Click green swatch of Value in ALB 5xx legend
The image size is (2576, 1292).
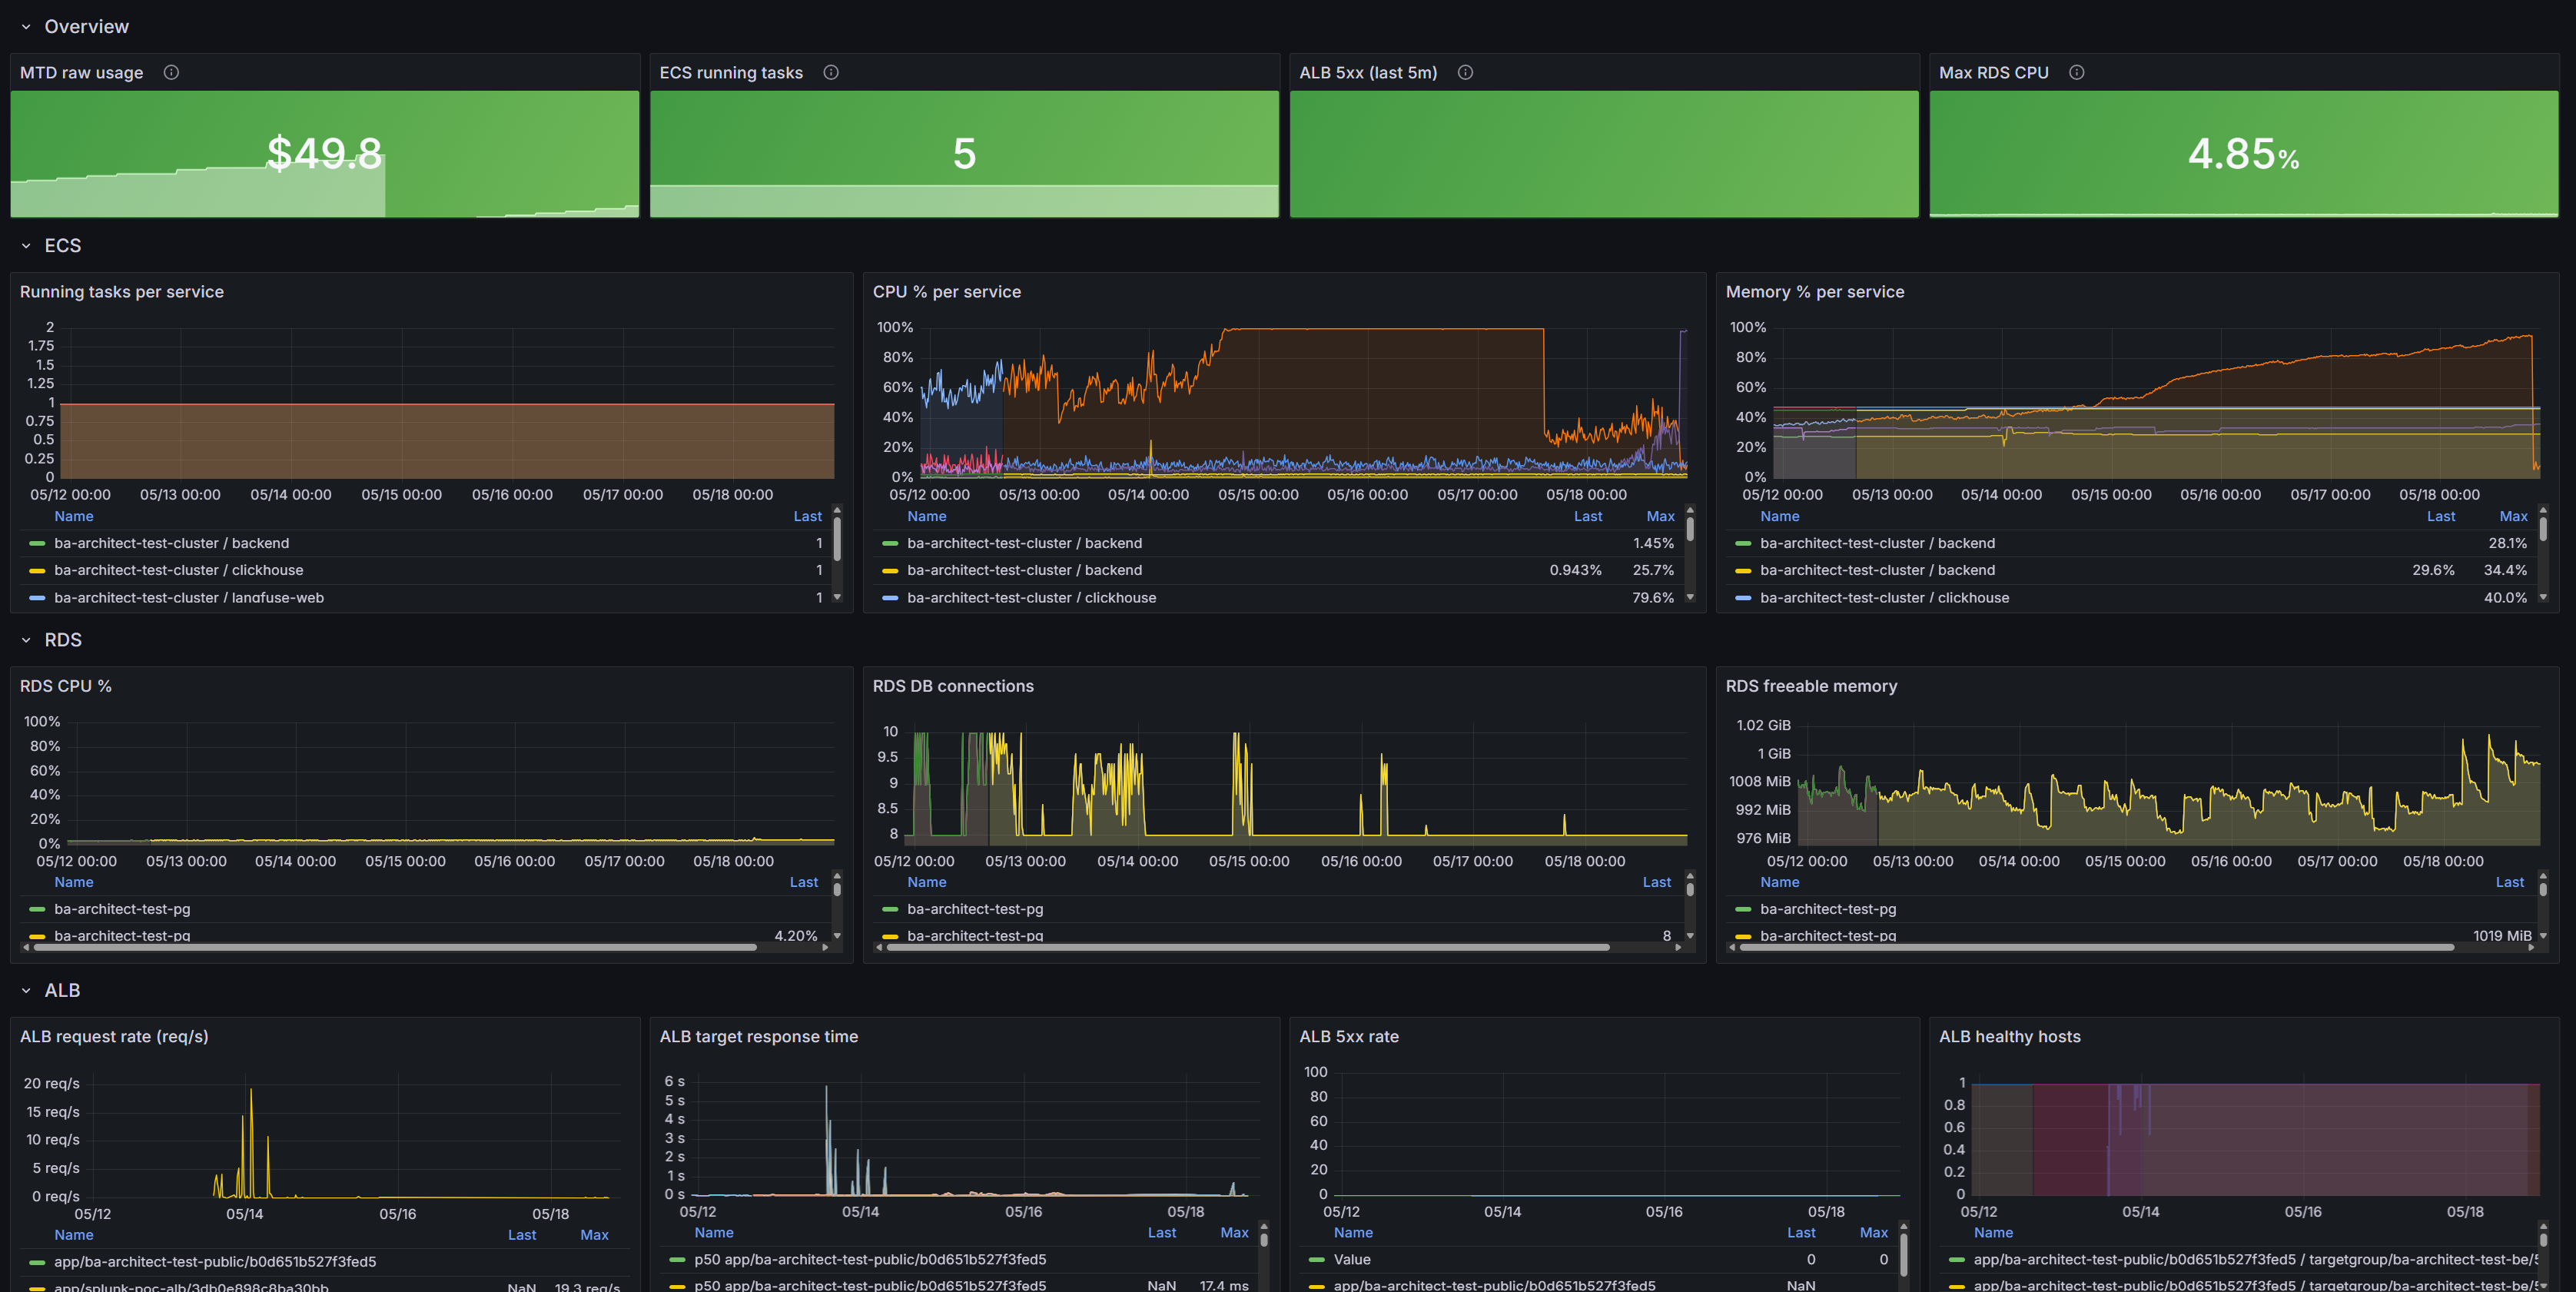tap(1316, 1259)
